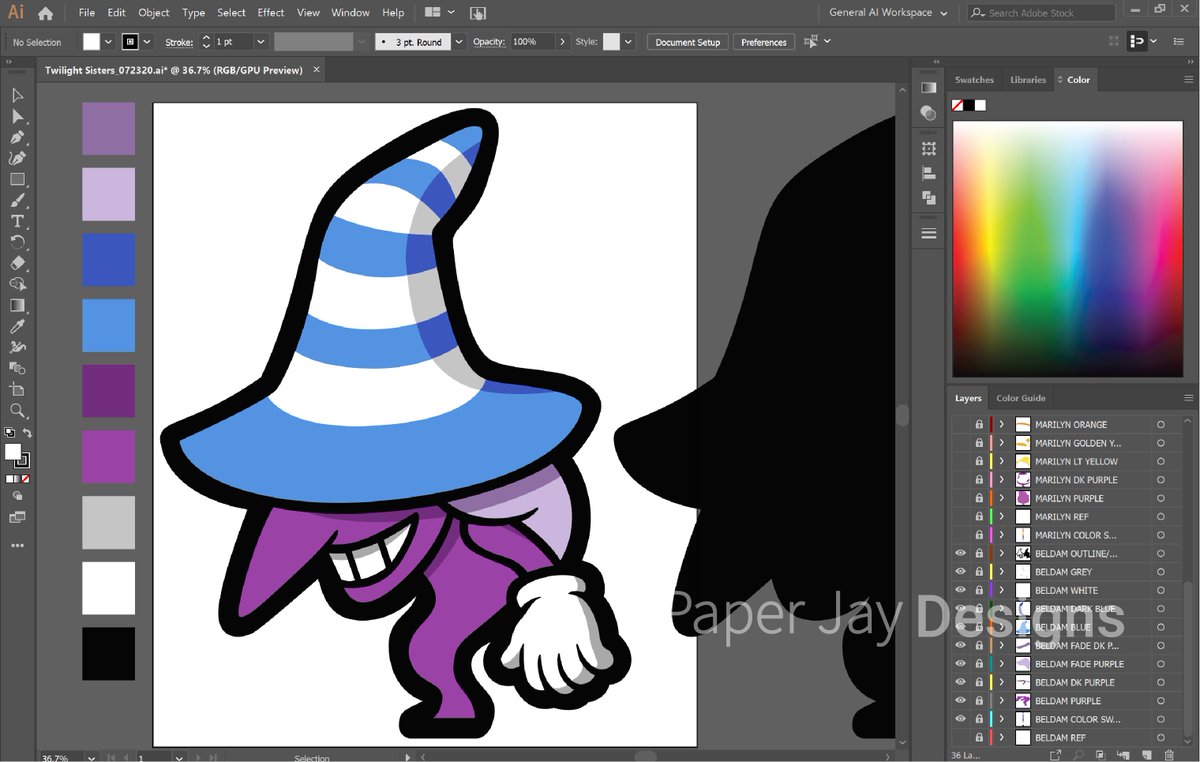Open the Object menu
This screenshot has width=1200, height=762.
[154, 13]
